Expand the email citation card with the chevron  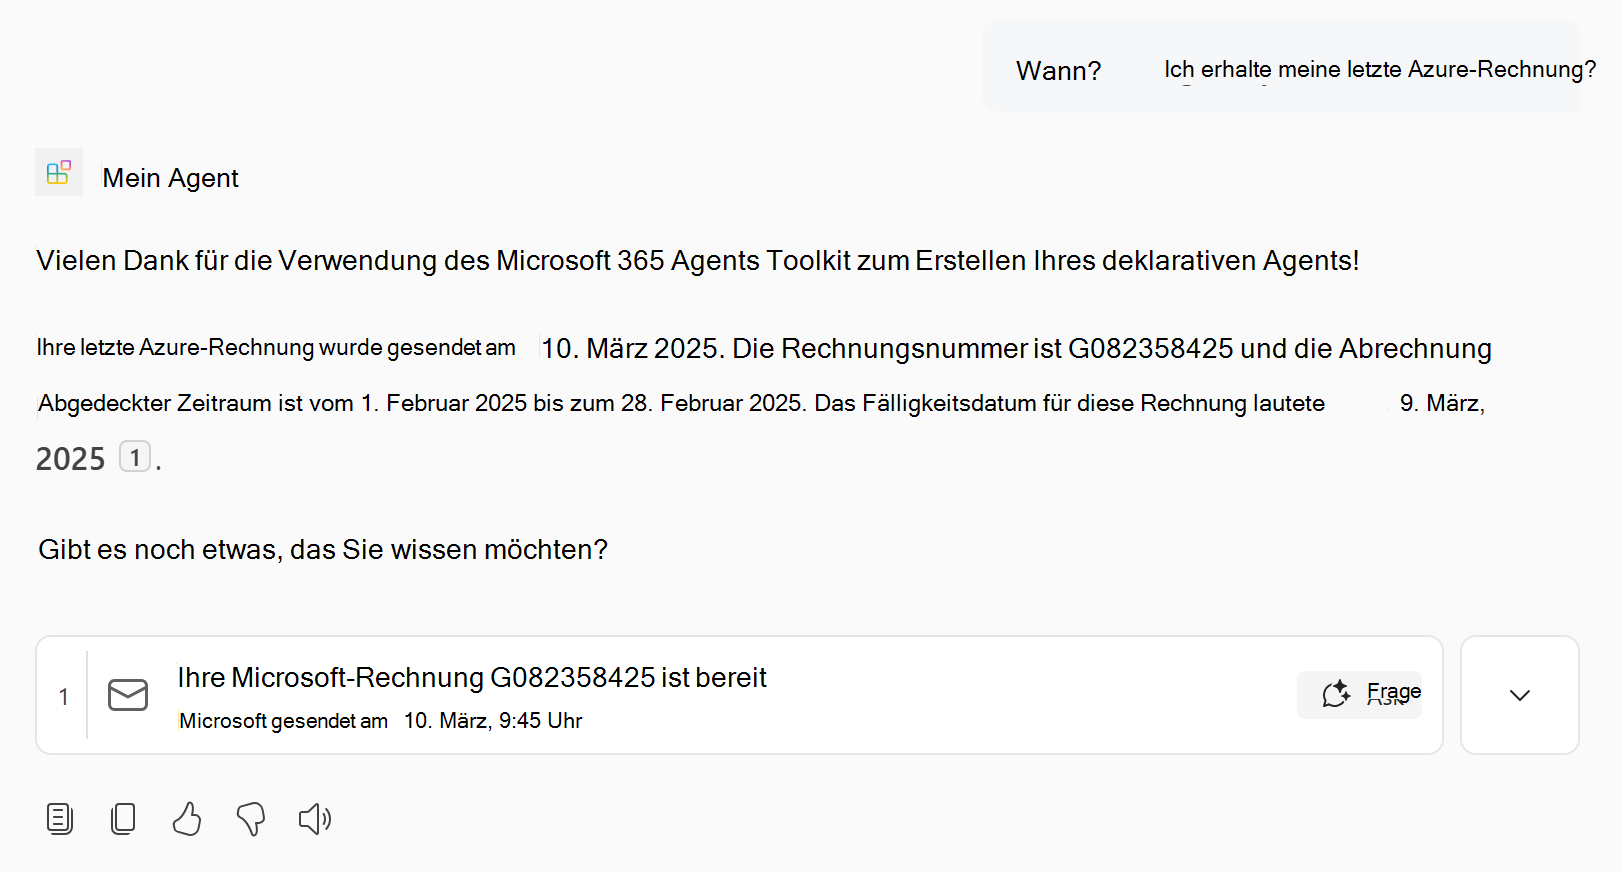click(x=1518, y=695)
